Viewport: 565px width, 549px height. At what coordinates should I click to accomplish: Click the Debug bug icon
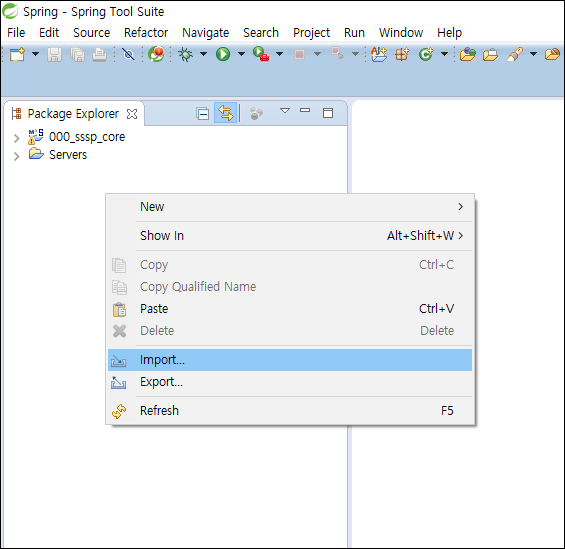[186, 54]
